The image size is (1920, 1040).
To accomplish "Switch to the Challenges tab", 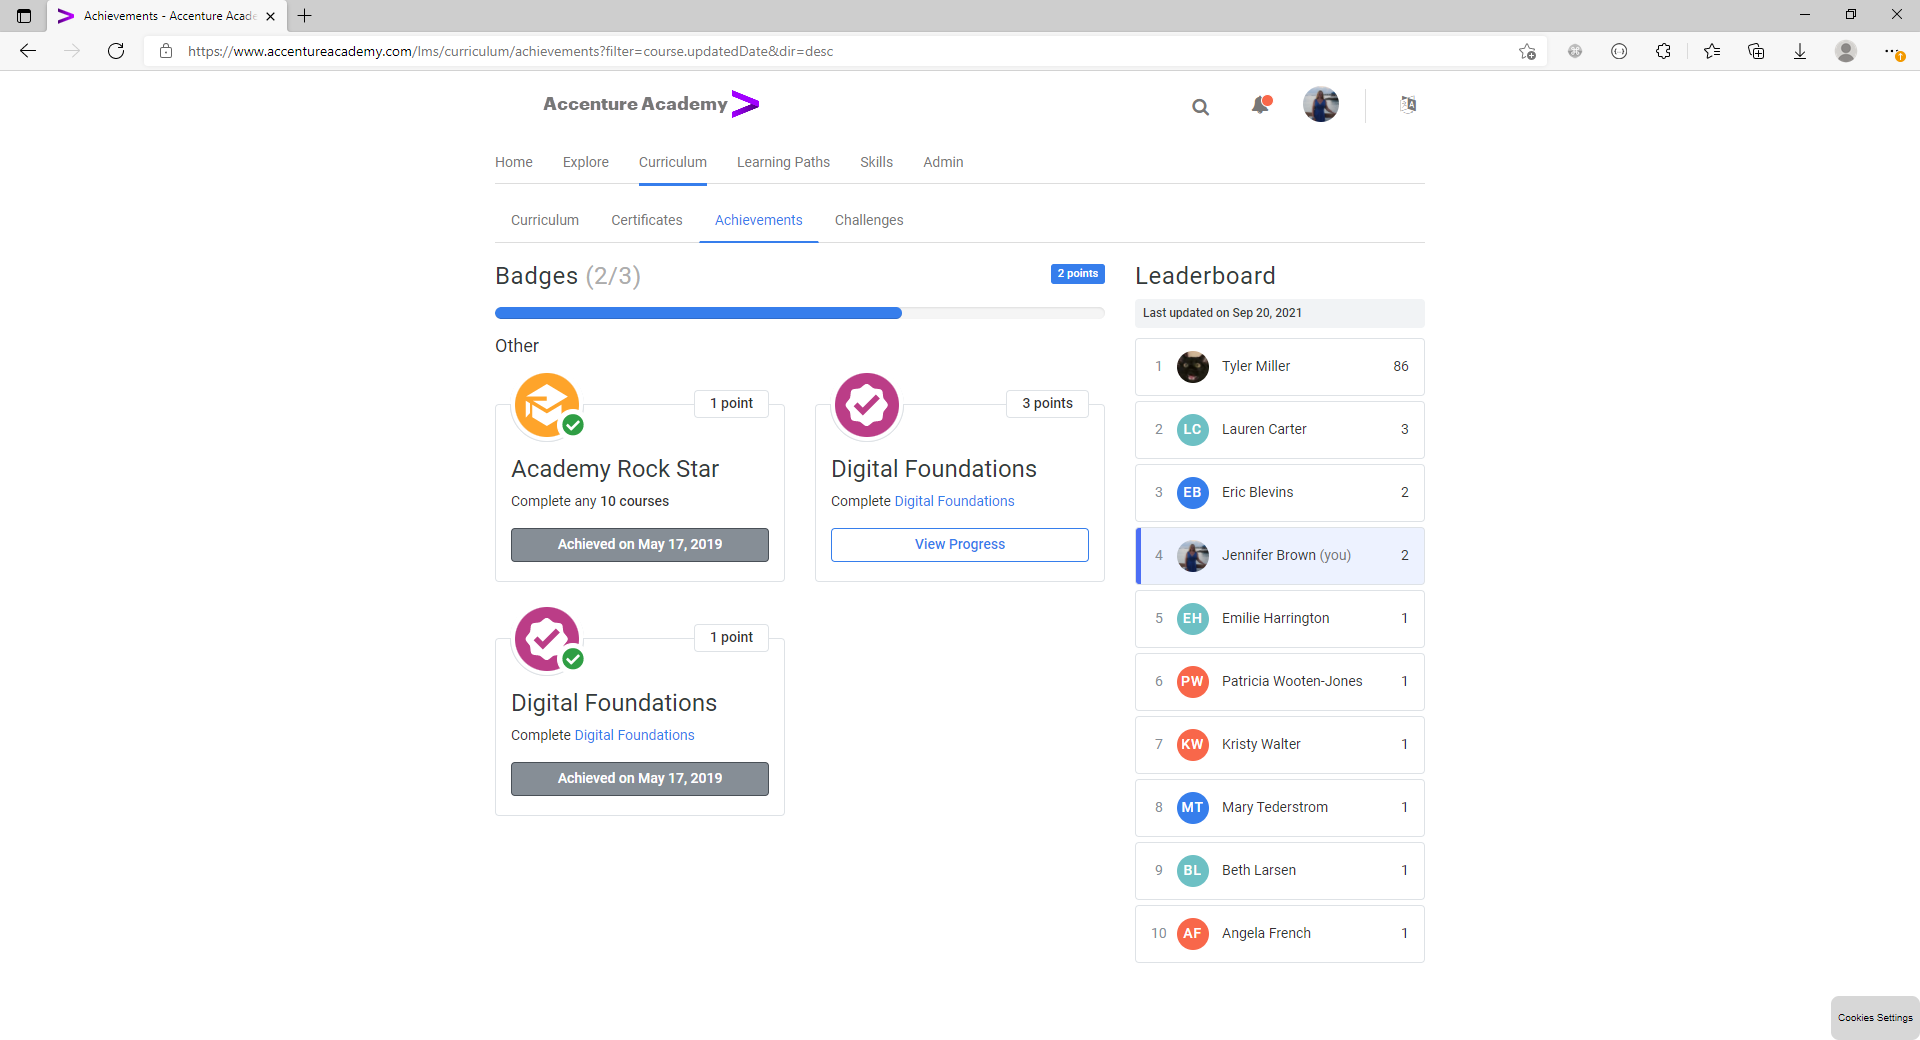I will [868, 220].
